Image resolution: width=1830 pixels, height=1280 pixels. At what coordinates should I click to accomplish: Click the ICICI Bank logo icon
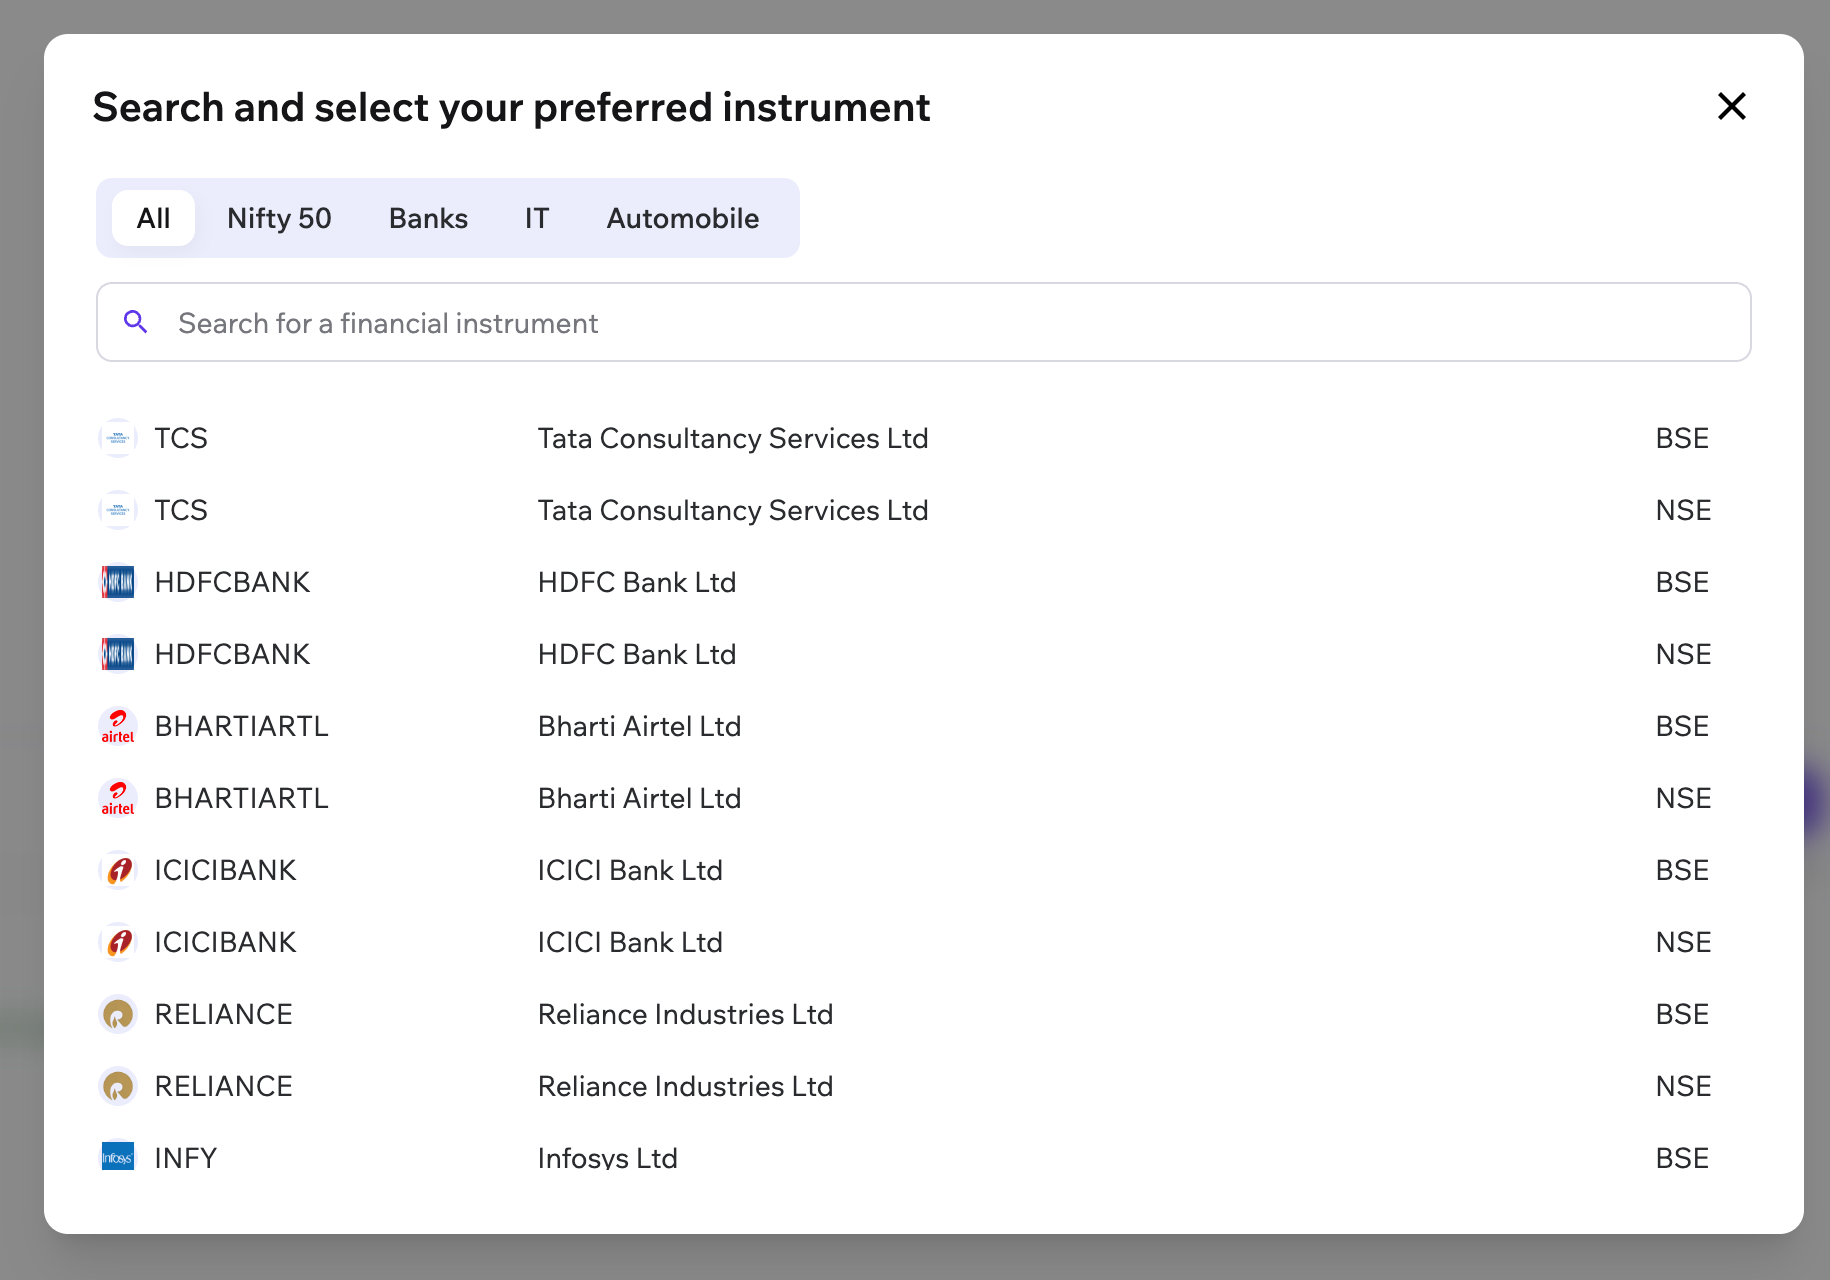pyautogui.click(x=118, y=870)
